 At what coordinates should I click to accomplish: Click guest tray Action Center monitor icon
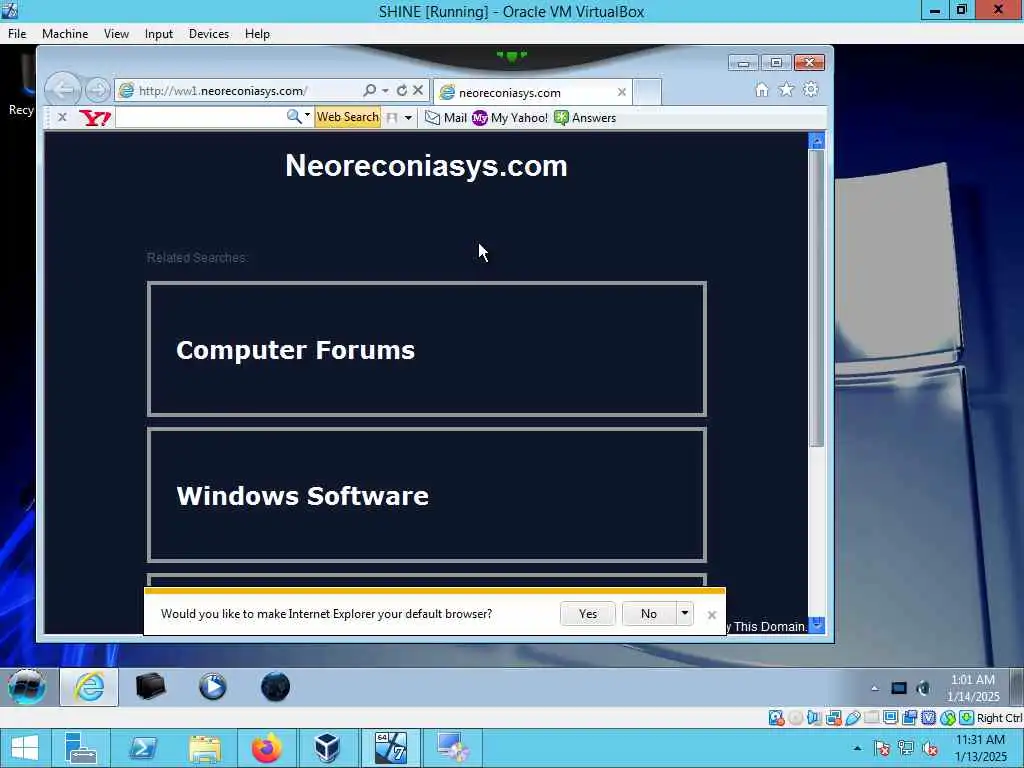899,688
